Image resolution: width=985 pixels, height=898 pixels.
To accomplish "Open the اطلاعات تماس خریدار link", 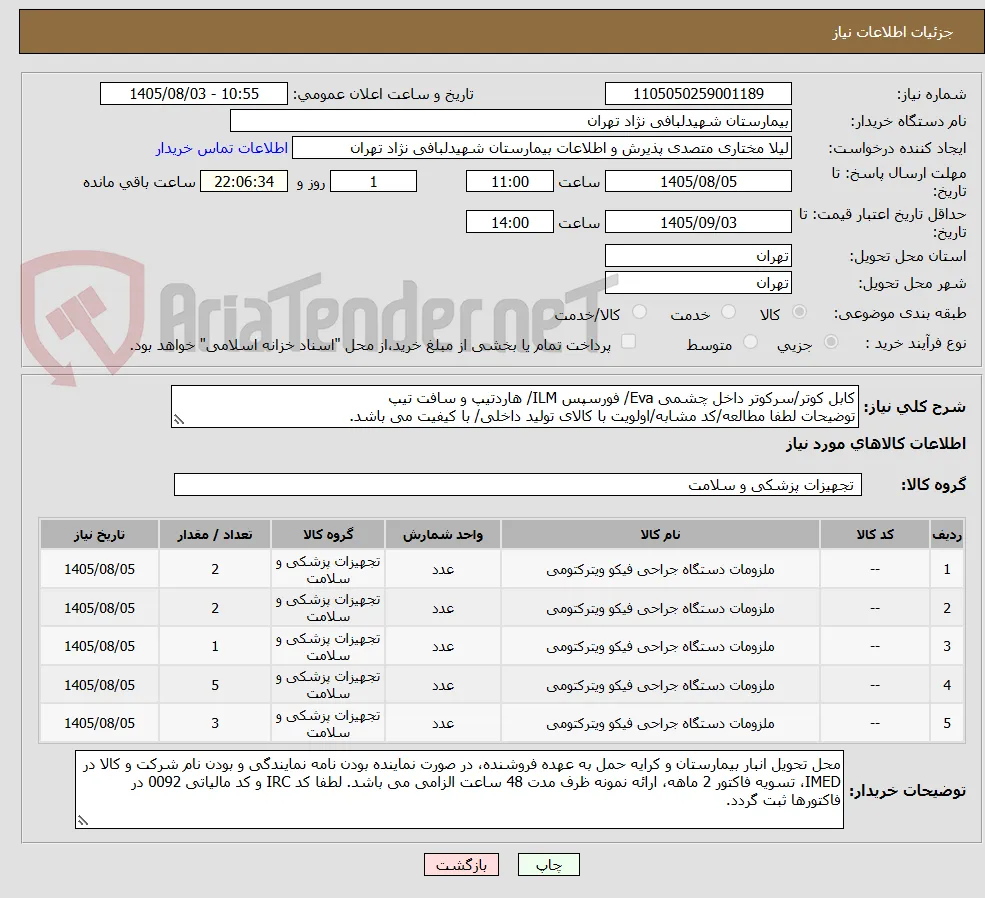I will 222,148.
